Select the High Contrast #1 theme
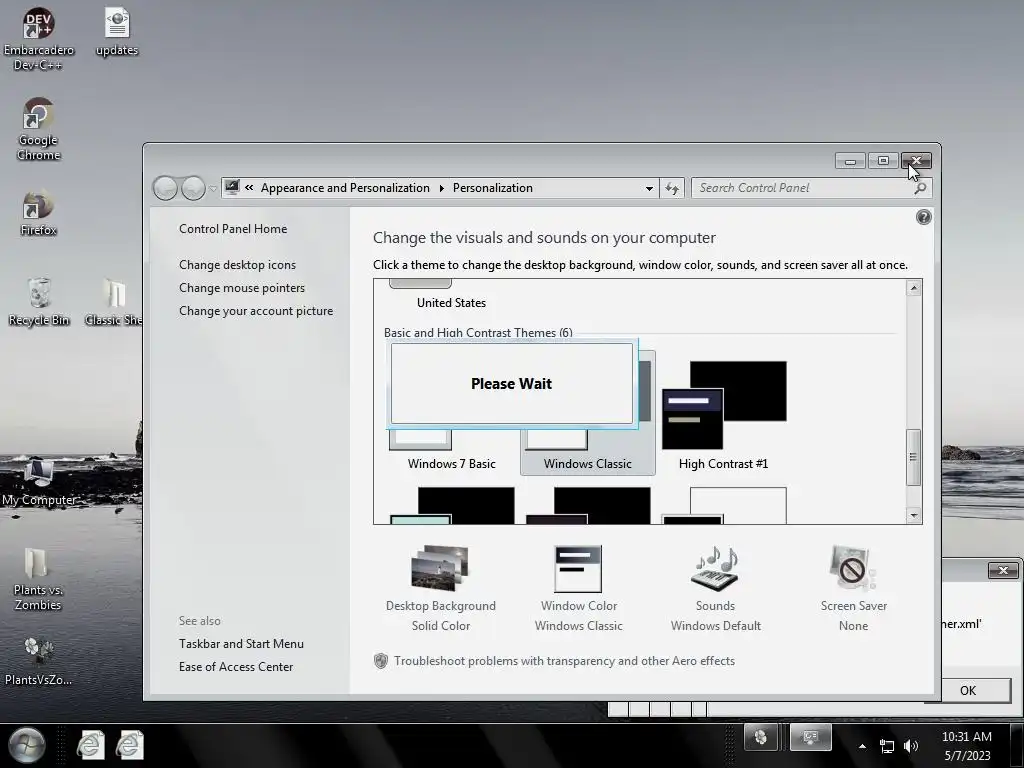The image size is (1024, 768). (724, 414)
